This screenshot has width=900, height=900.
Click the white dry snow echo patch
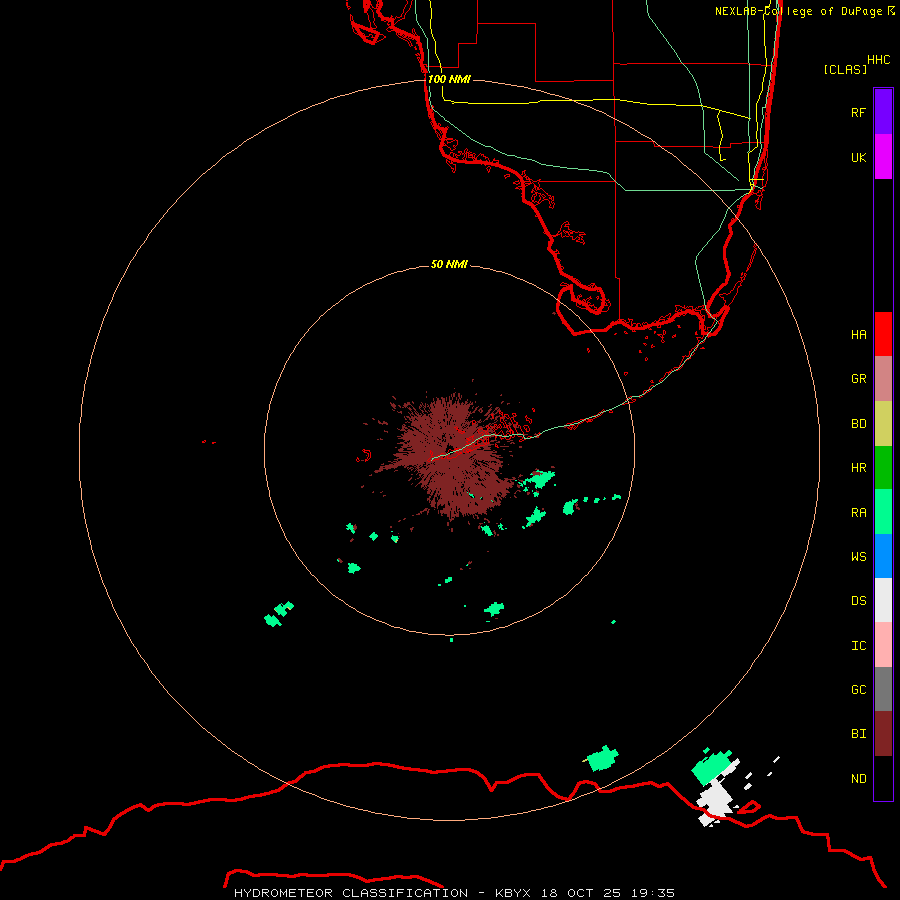point(715,802)
